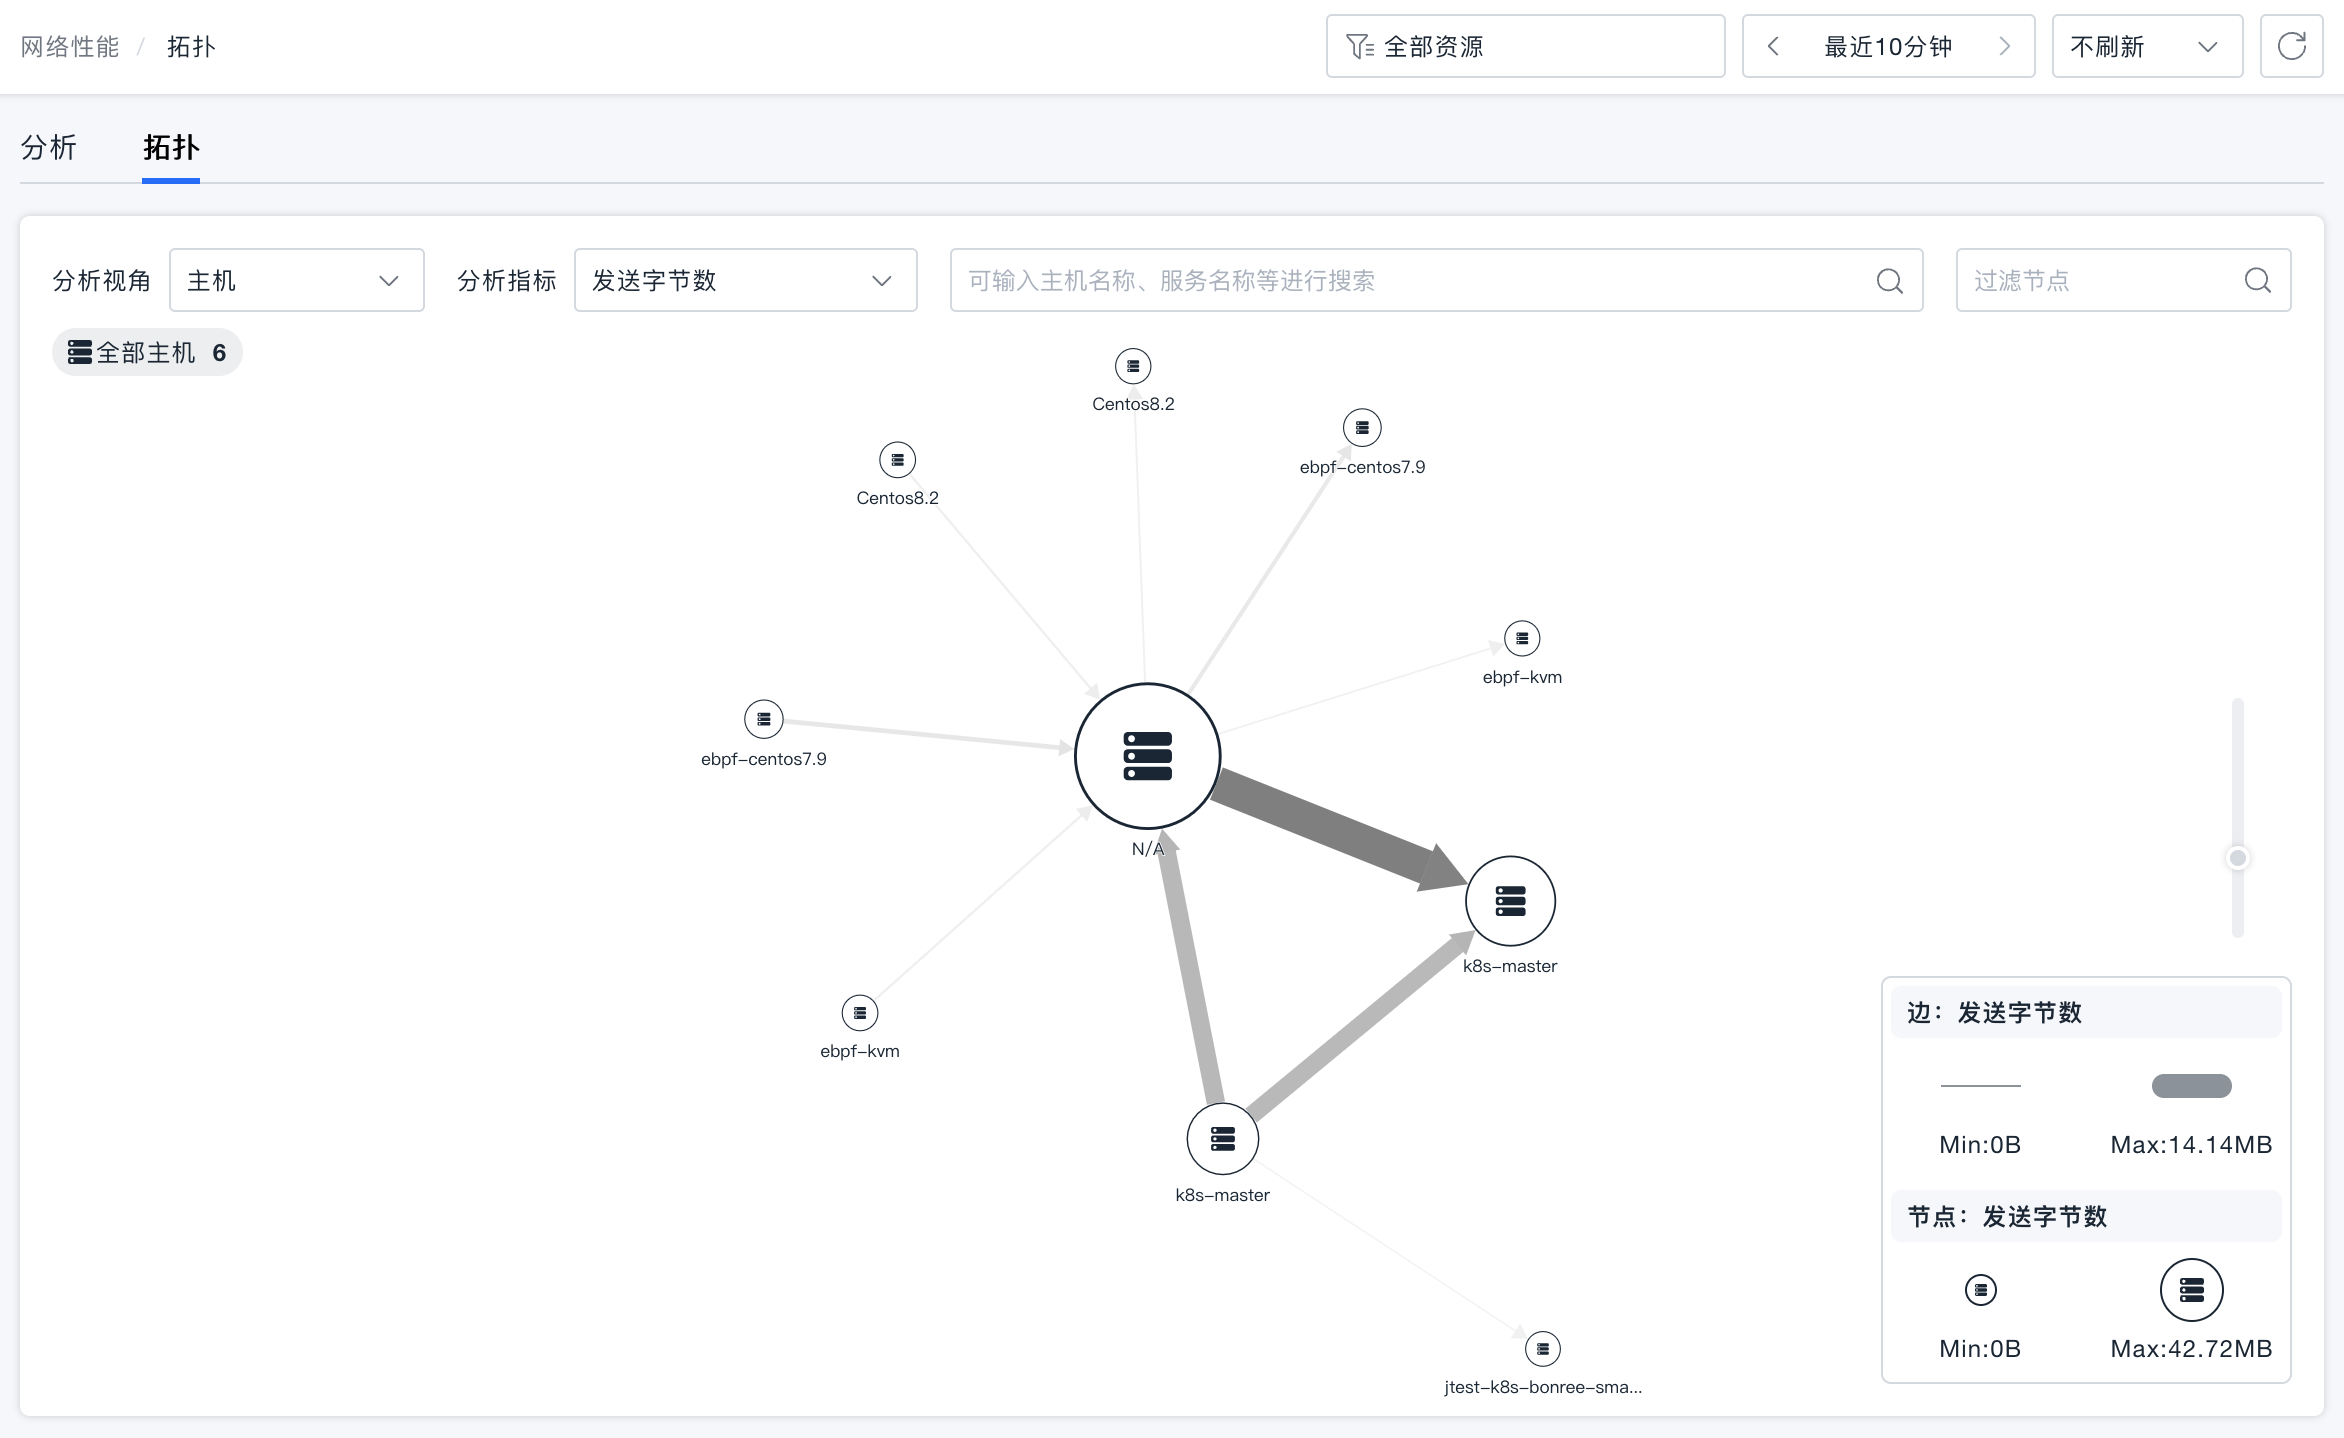The height and width of the screenshot is (1438, 2344).
Task: Go to previous time range arrow
Action: [1773, 46]
